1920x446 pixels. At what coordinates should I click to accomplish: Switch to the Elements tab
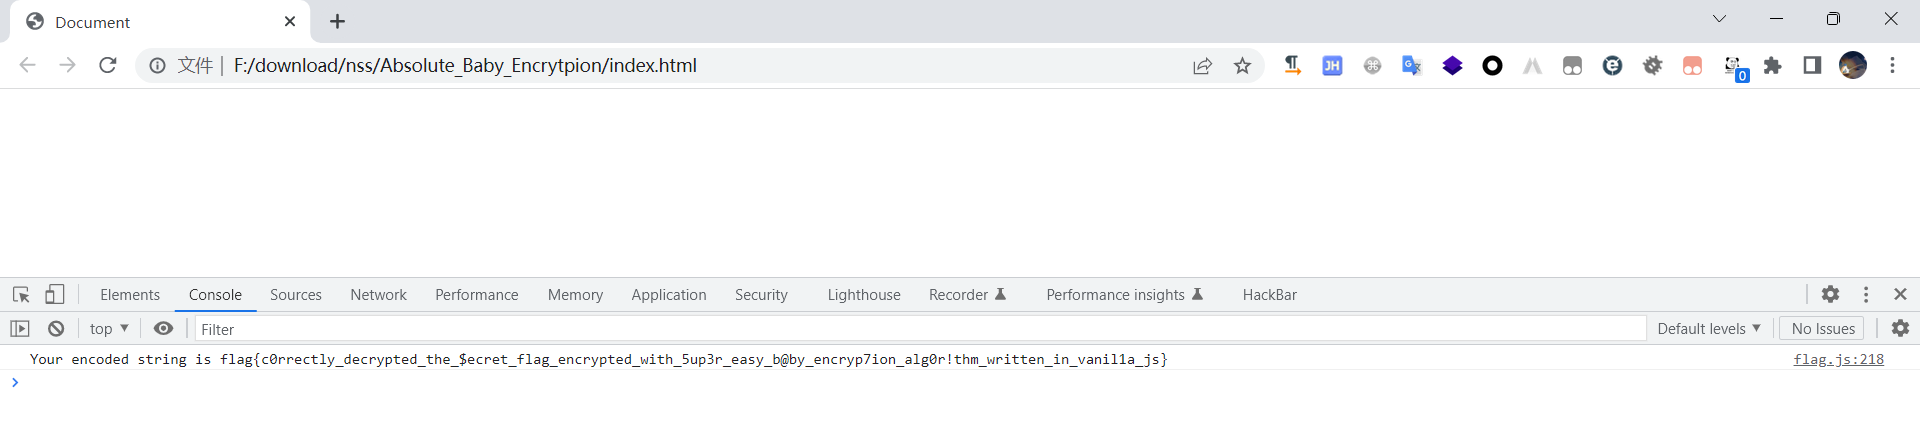(130, 295)
